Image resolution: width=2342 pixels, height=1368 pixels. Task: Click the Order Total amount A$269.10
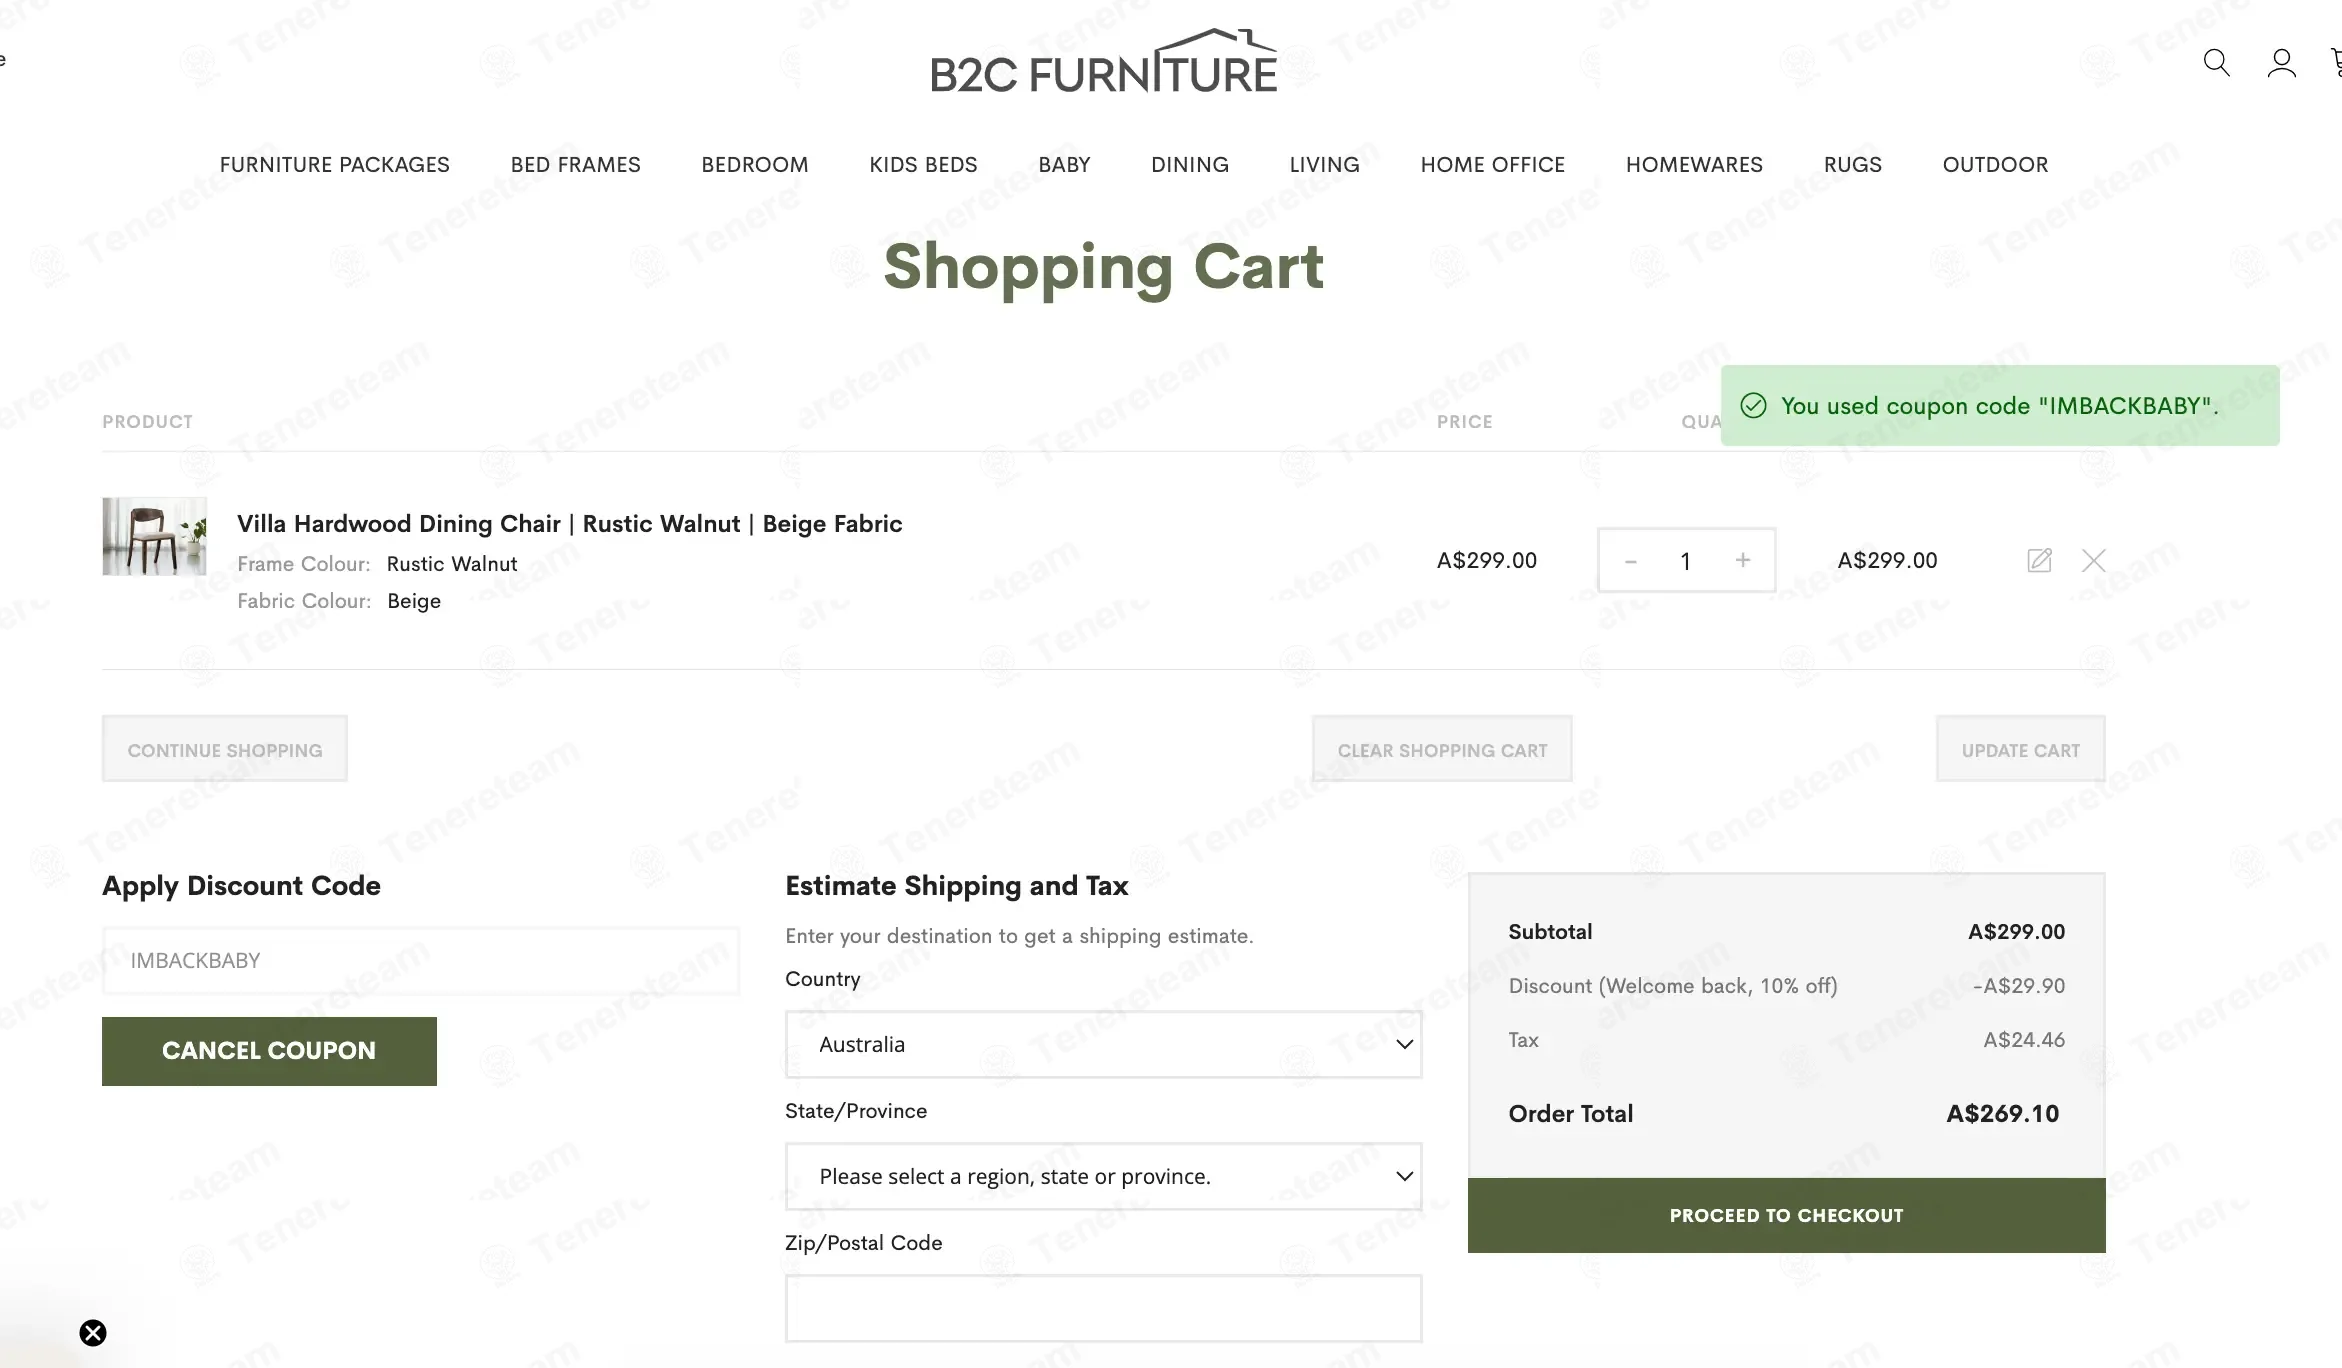(2003, 1114)
